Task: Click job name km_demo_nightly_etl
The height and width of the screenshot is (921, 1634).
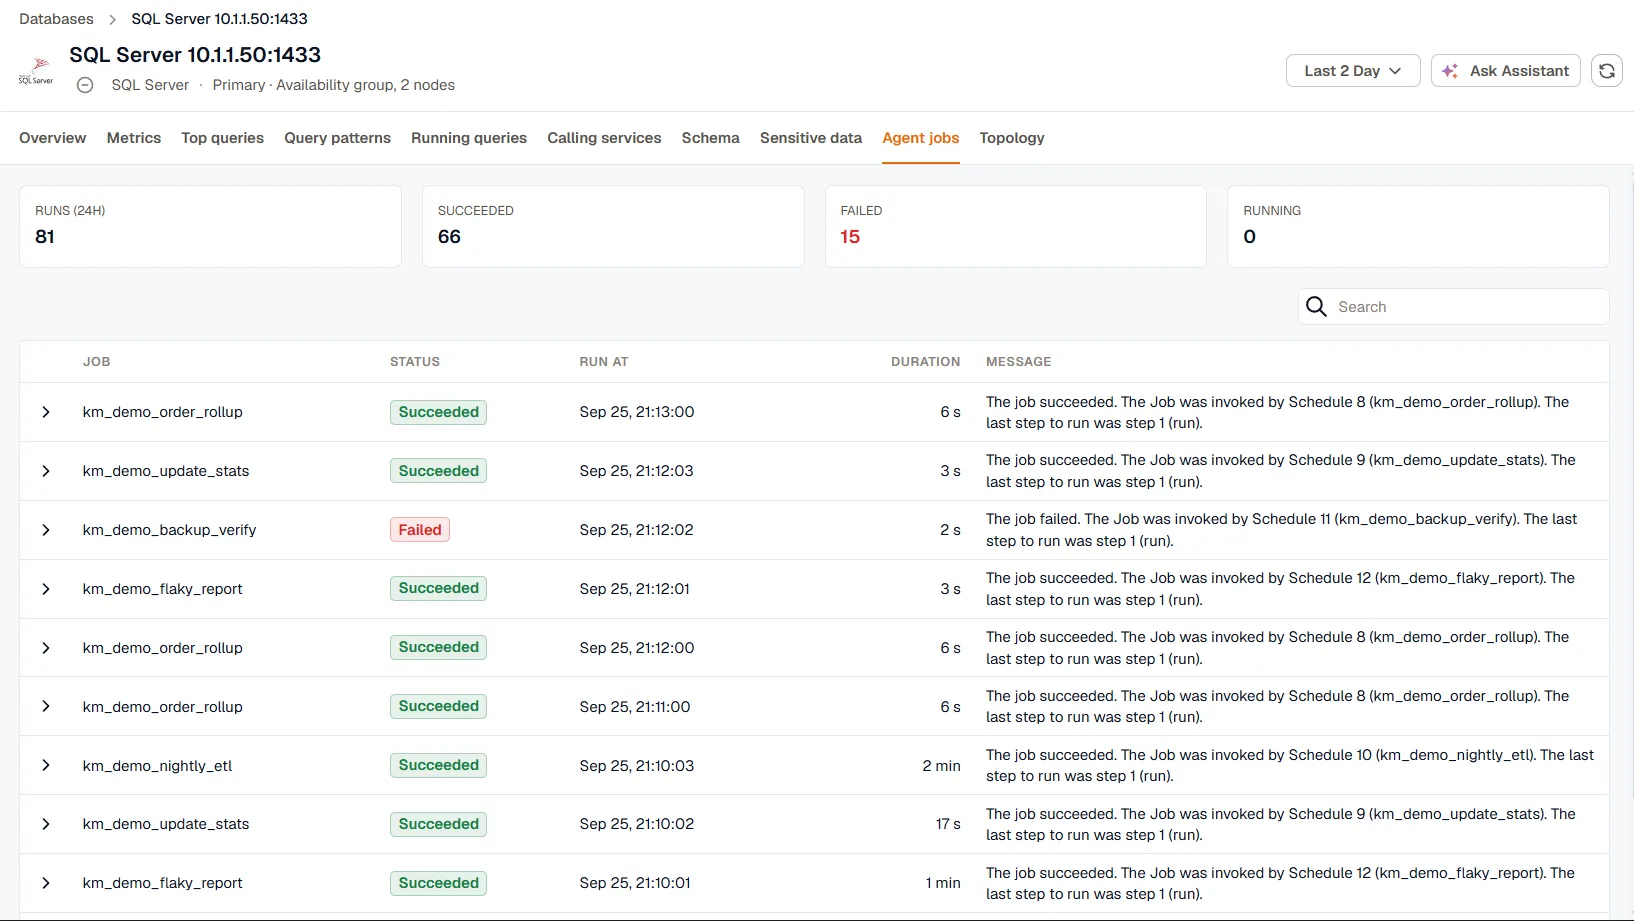Action: coord(157,766)
